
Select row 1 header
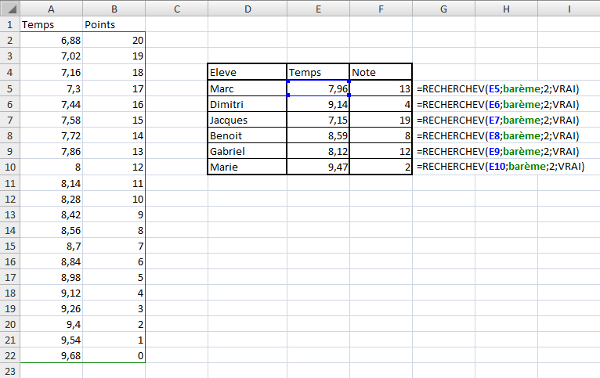coord(10,24)
